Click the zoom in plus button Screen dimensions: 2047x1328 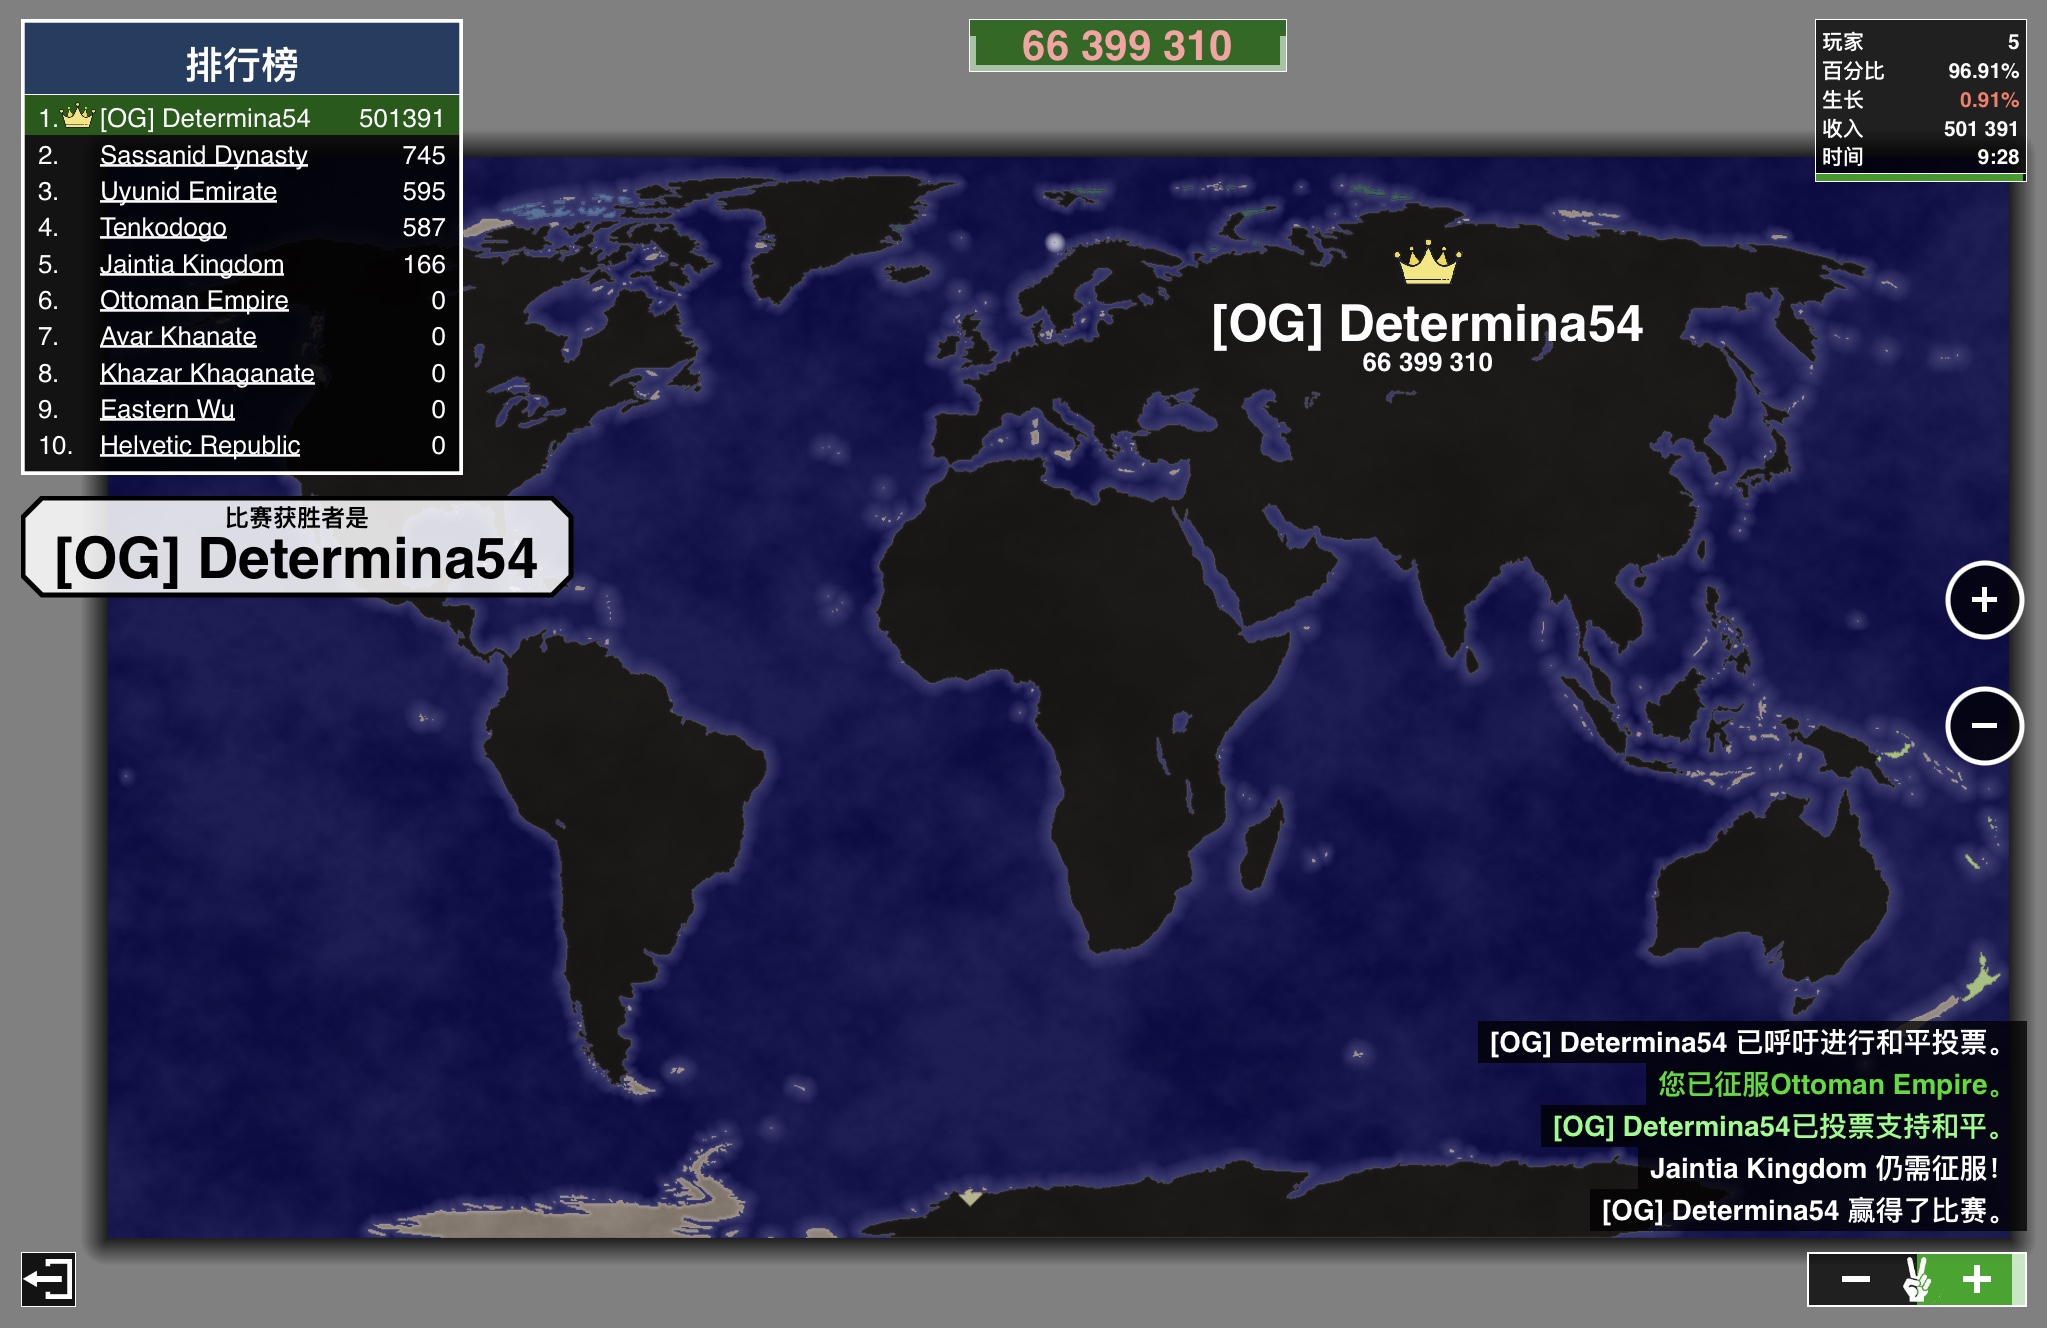[x=1984, y=600]
